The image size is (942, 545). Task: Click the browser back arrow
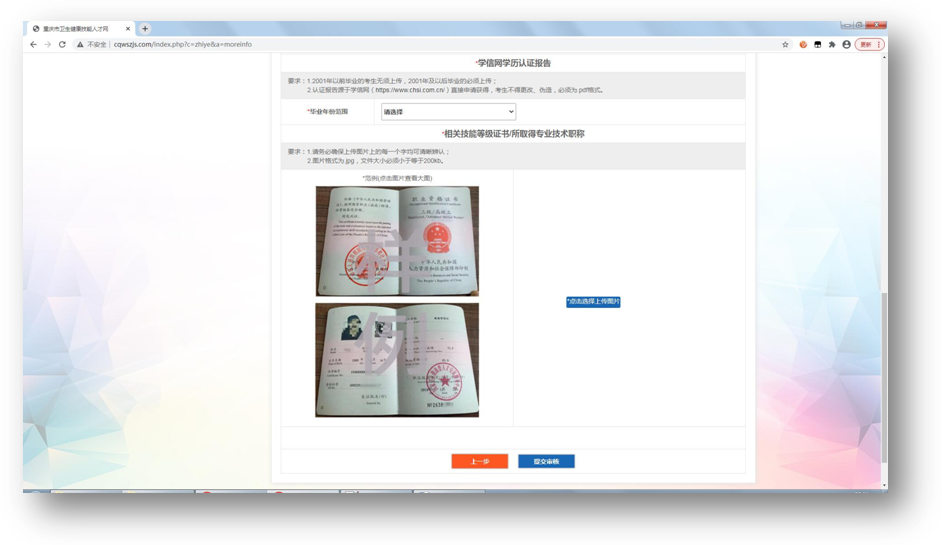[x=34, y=45]
